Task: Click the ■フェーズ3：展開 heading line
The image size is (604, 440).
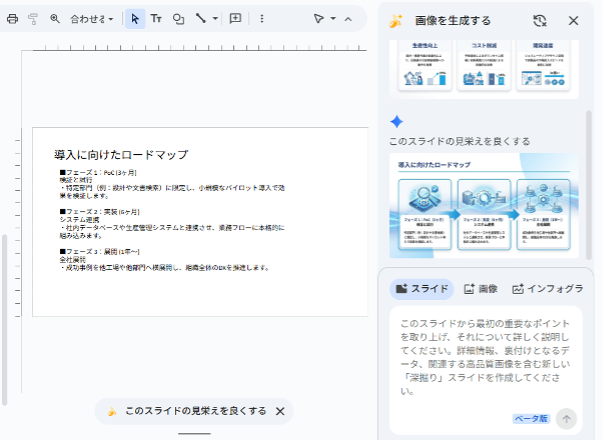Action: pos(99,252)
